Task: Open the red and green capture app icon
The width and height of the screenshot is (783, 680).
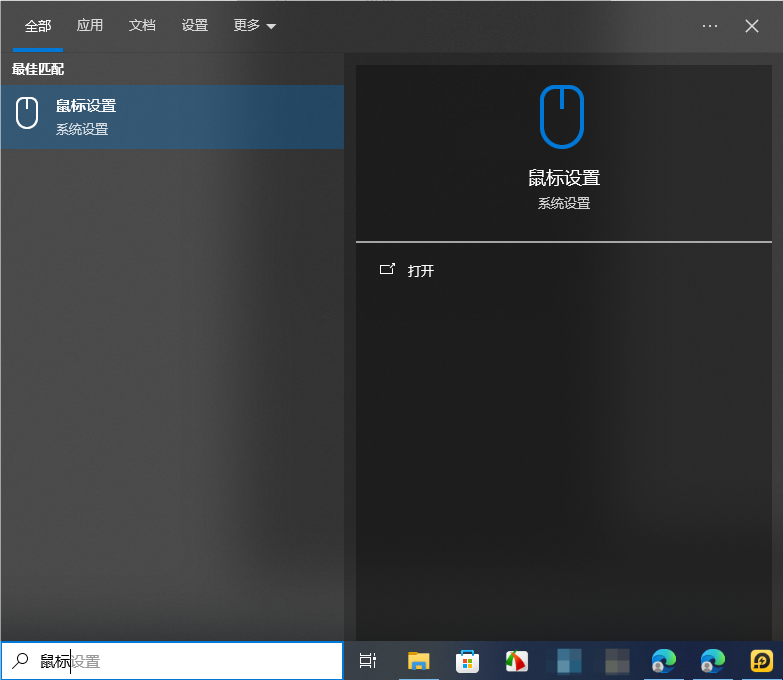Action: click(x=516, y=661)
